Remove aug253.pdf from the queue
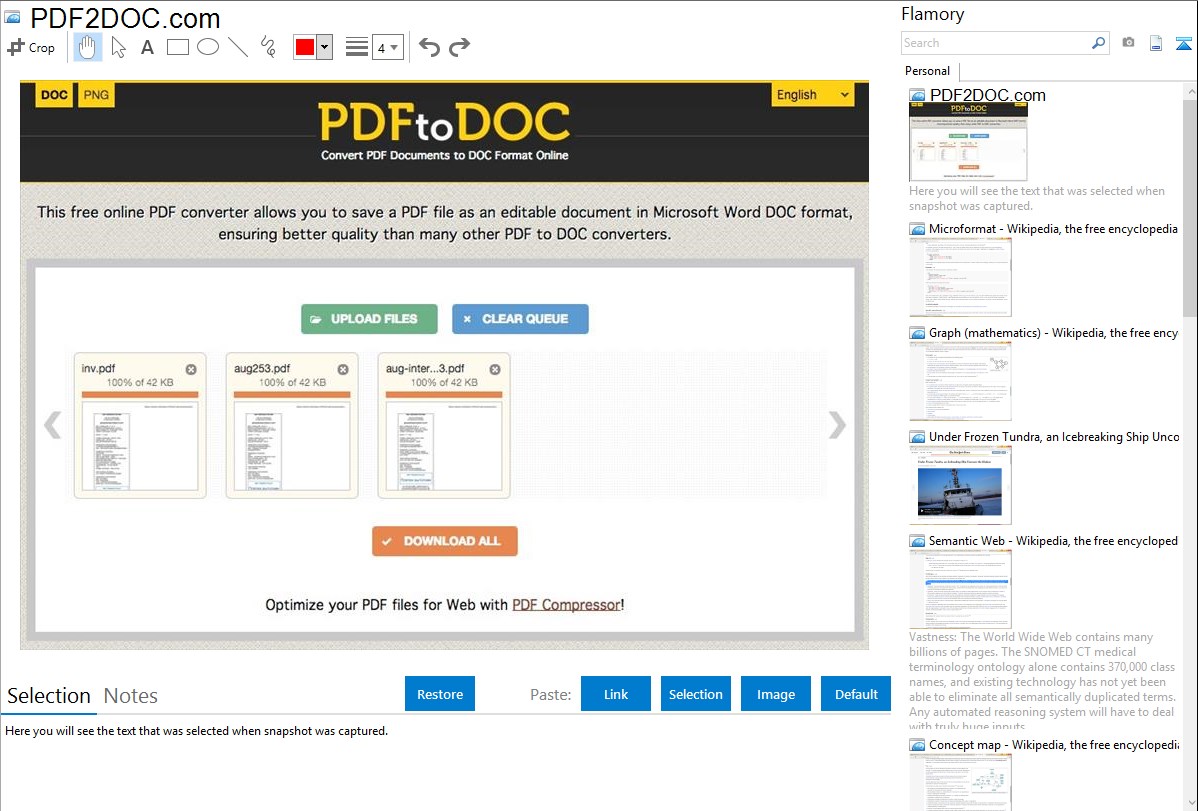1198x811 pixels. point(343,369)
